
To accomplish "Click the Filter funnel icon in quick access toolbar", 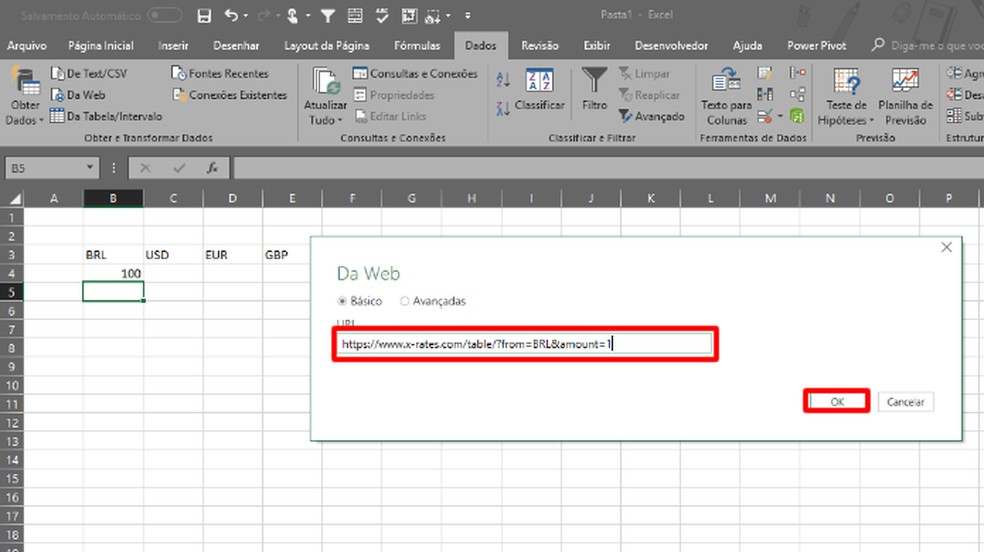I will (x=328, y=16).
